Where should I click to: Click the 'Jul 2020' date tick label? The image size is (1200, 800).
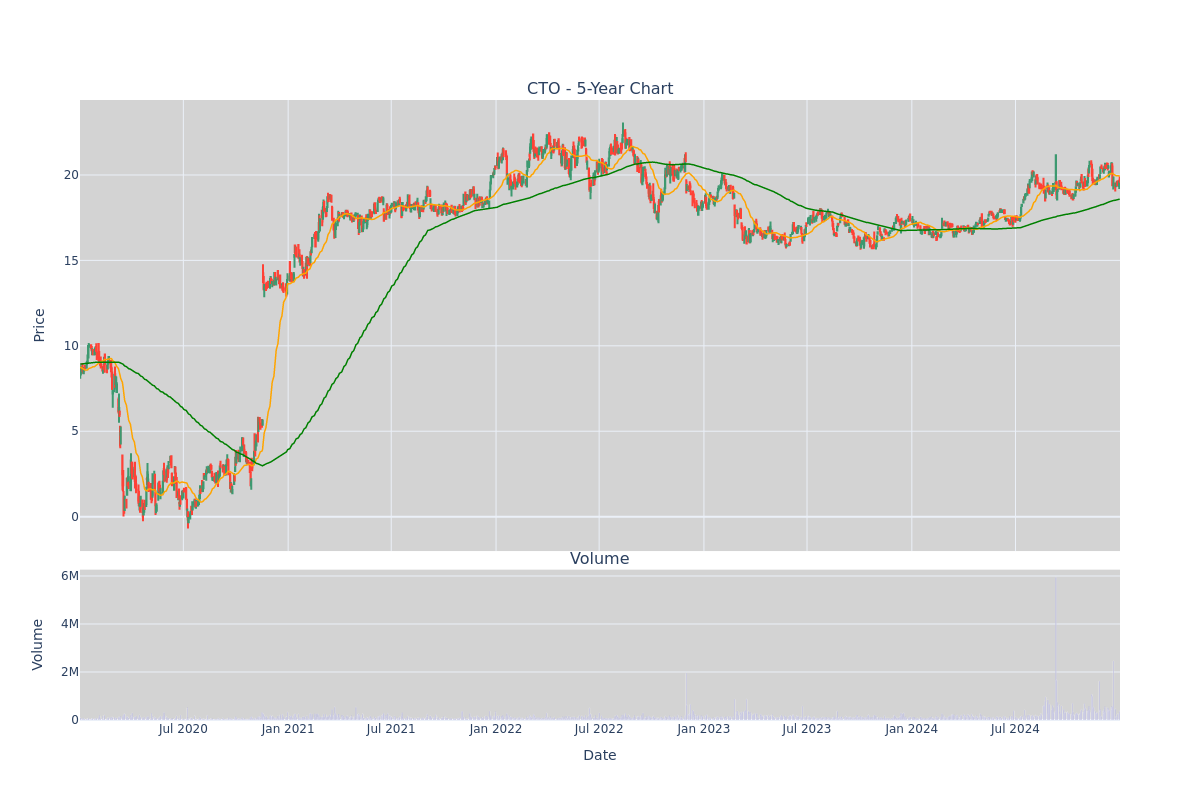[183, 729]
